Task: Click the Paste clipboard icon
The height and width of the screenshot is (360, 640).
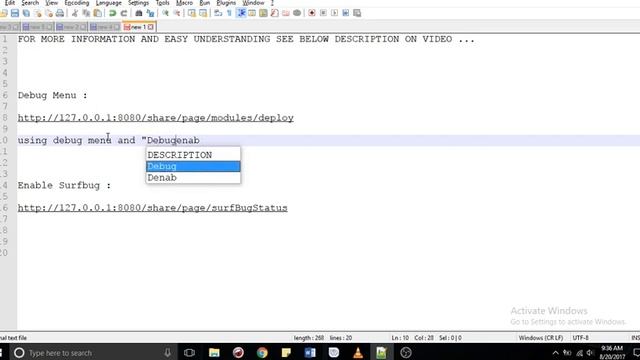Action: (x=98, y=13)
